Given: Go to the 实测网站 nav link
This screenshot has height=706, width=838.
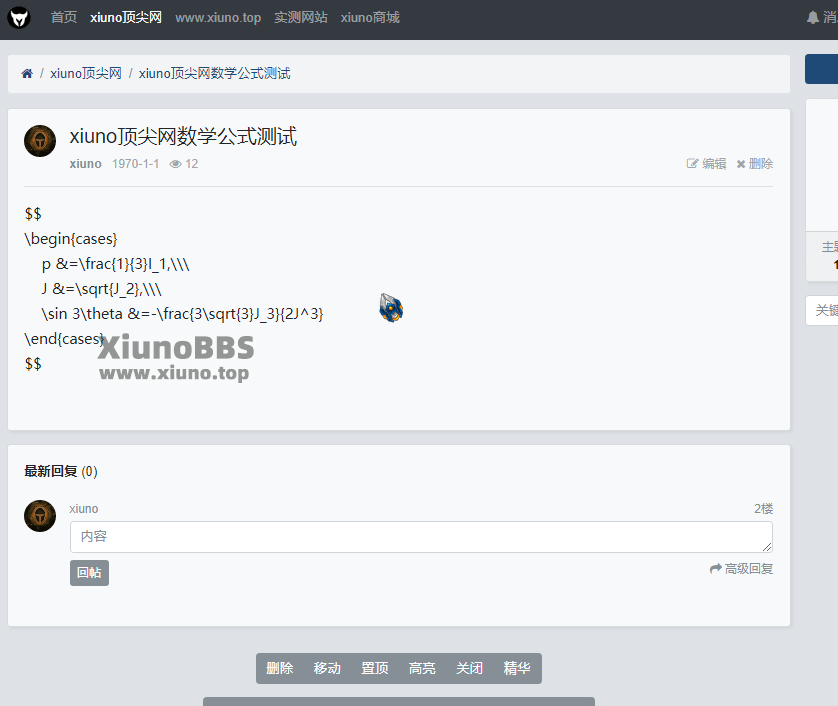Looking at the screenshot, I should (300, 18).
